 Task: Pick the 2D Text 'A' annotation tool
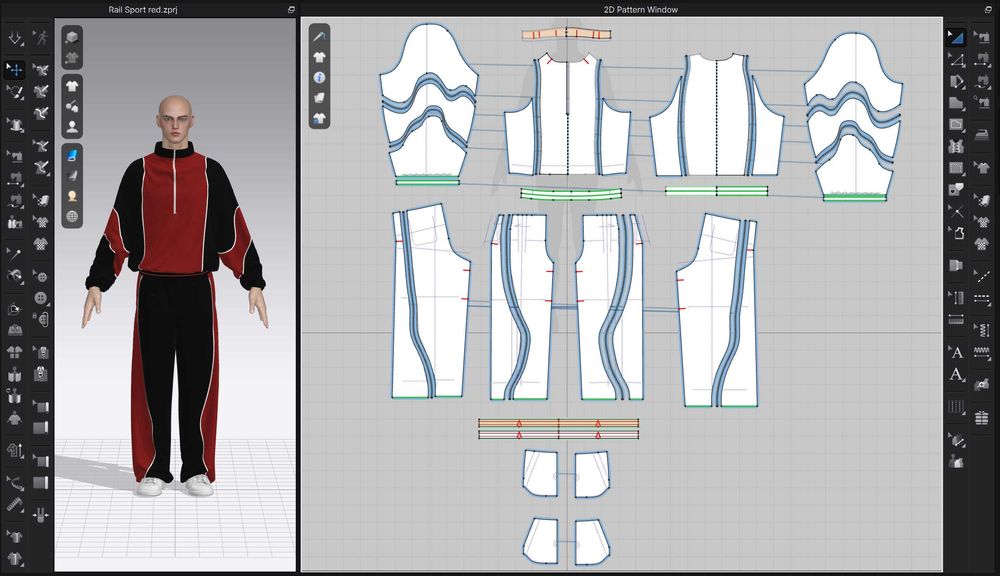pos(956,351)
